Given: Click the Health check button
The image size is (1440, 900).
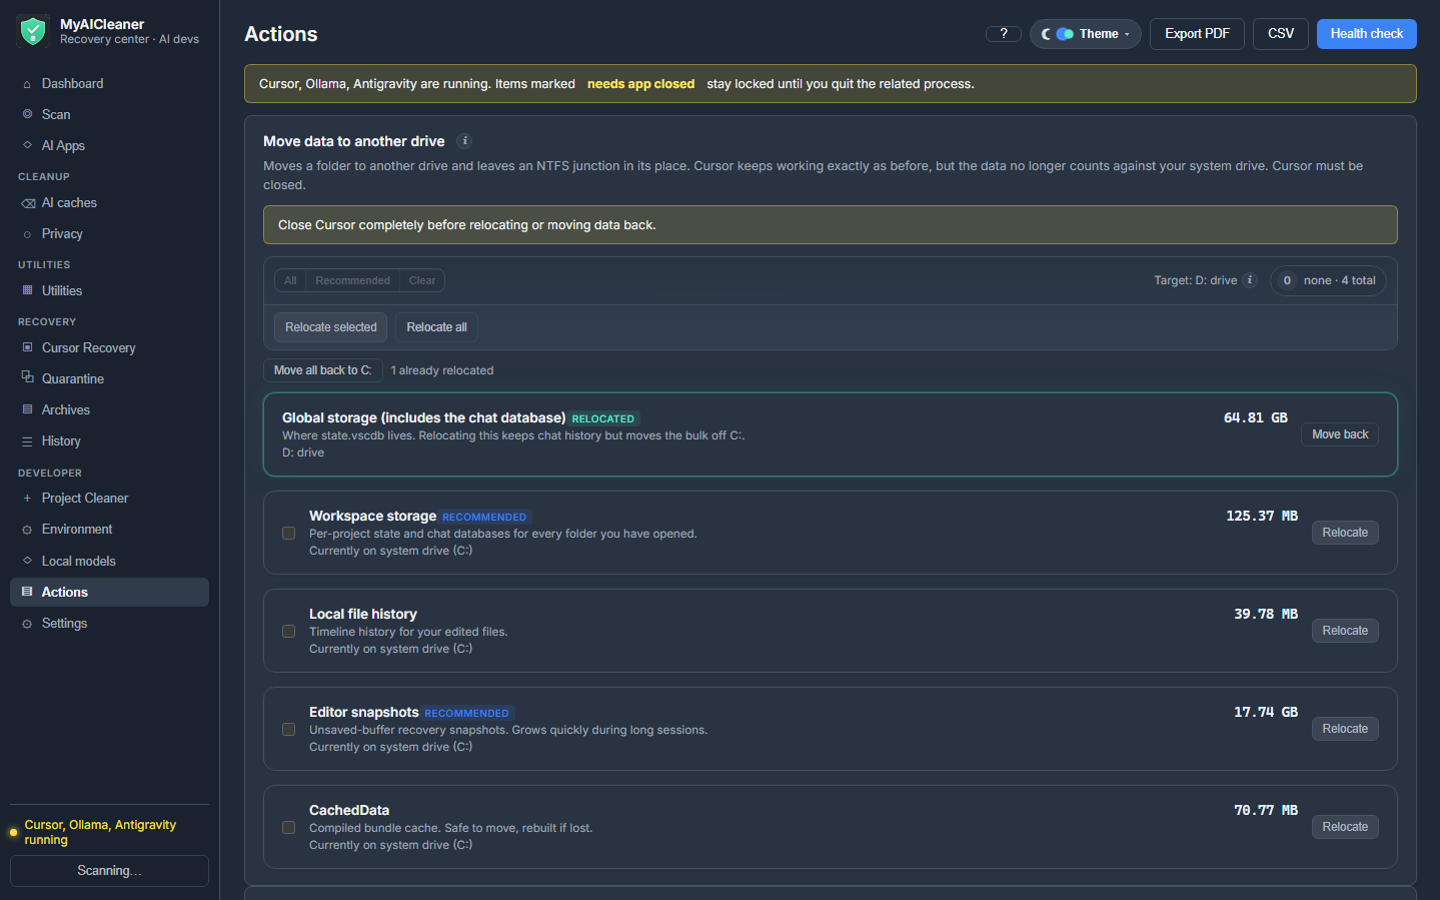Looking at the screenshot, I should [1366, 34].
